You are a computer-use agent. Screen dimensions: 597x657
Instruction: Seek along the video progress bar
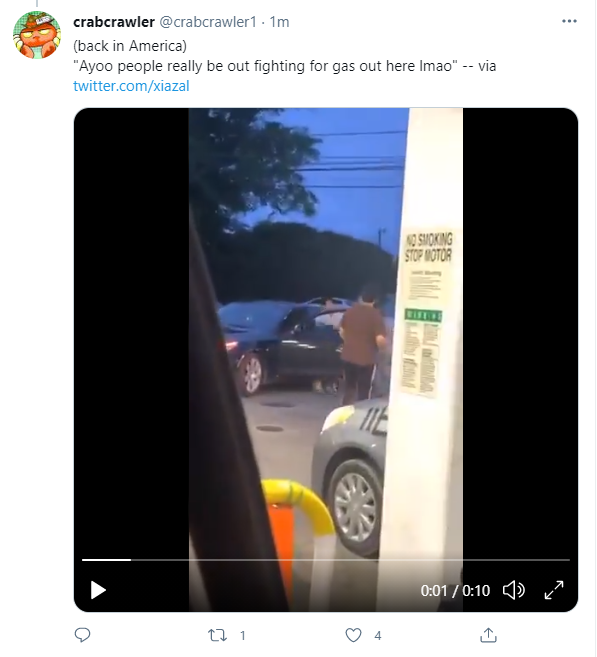[x=326, y=560]
